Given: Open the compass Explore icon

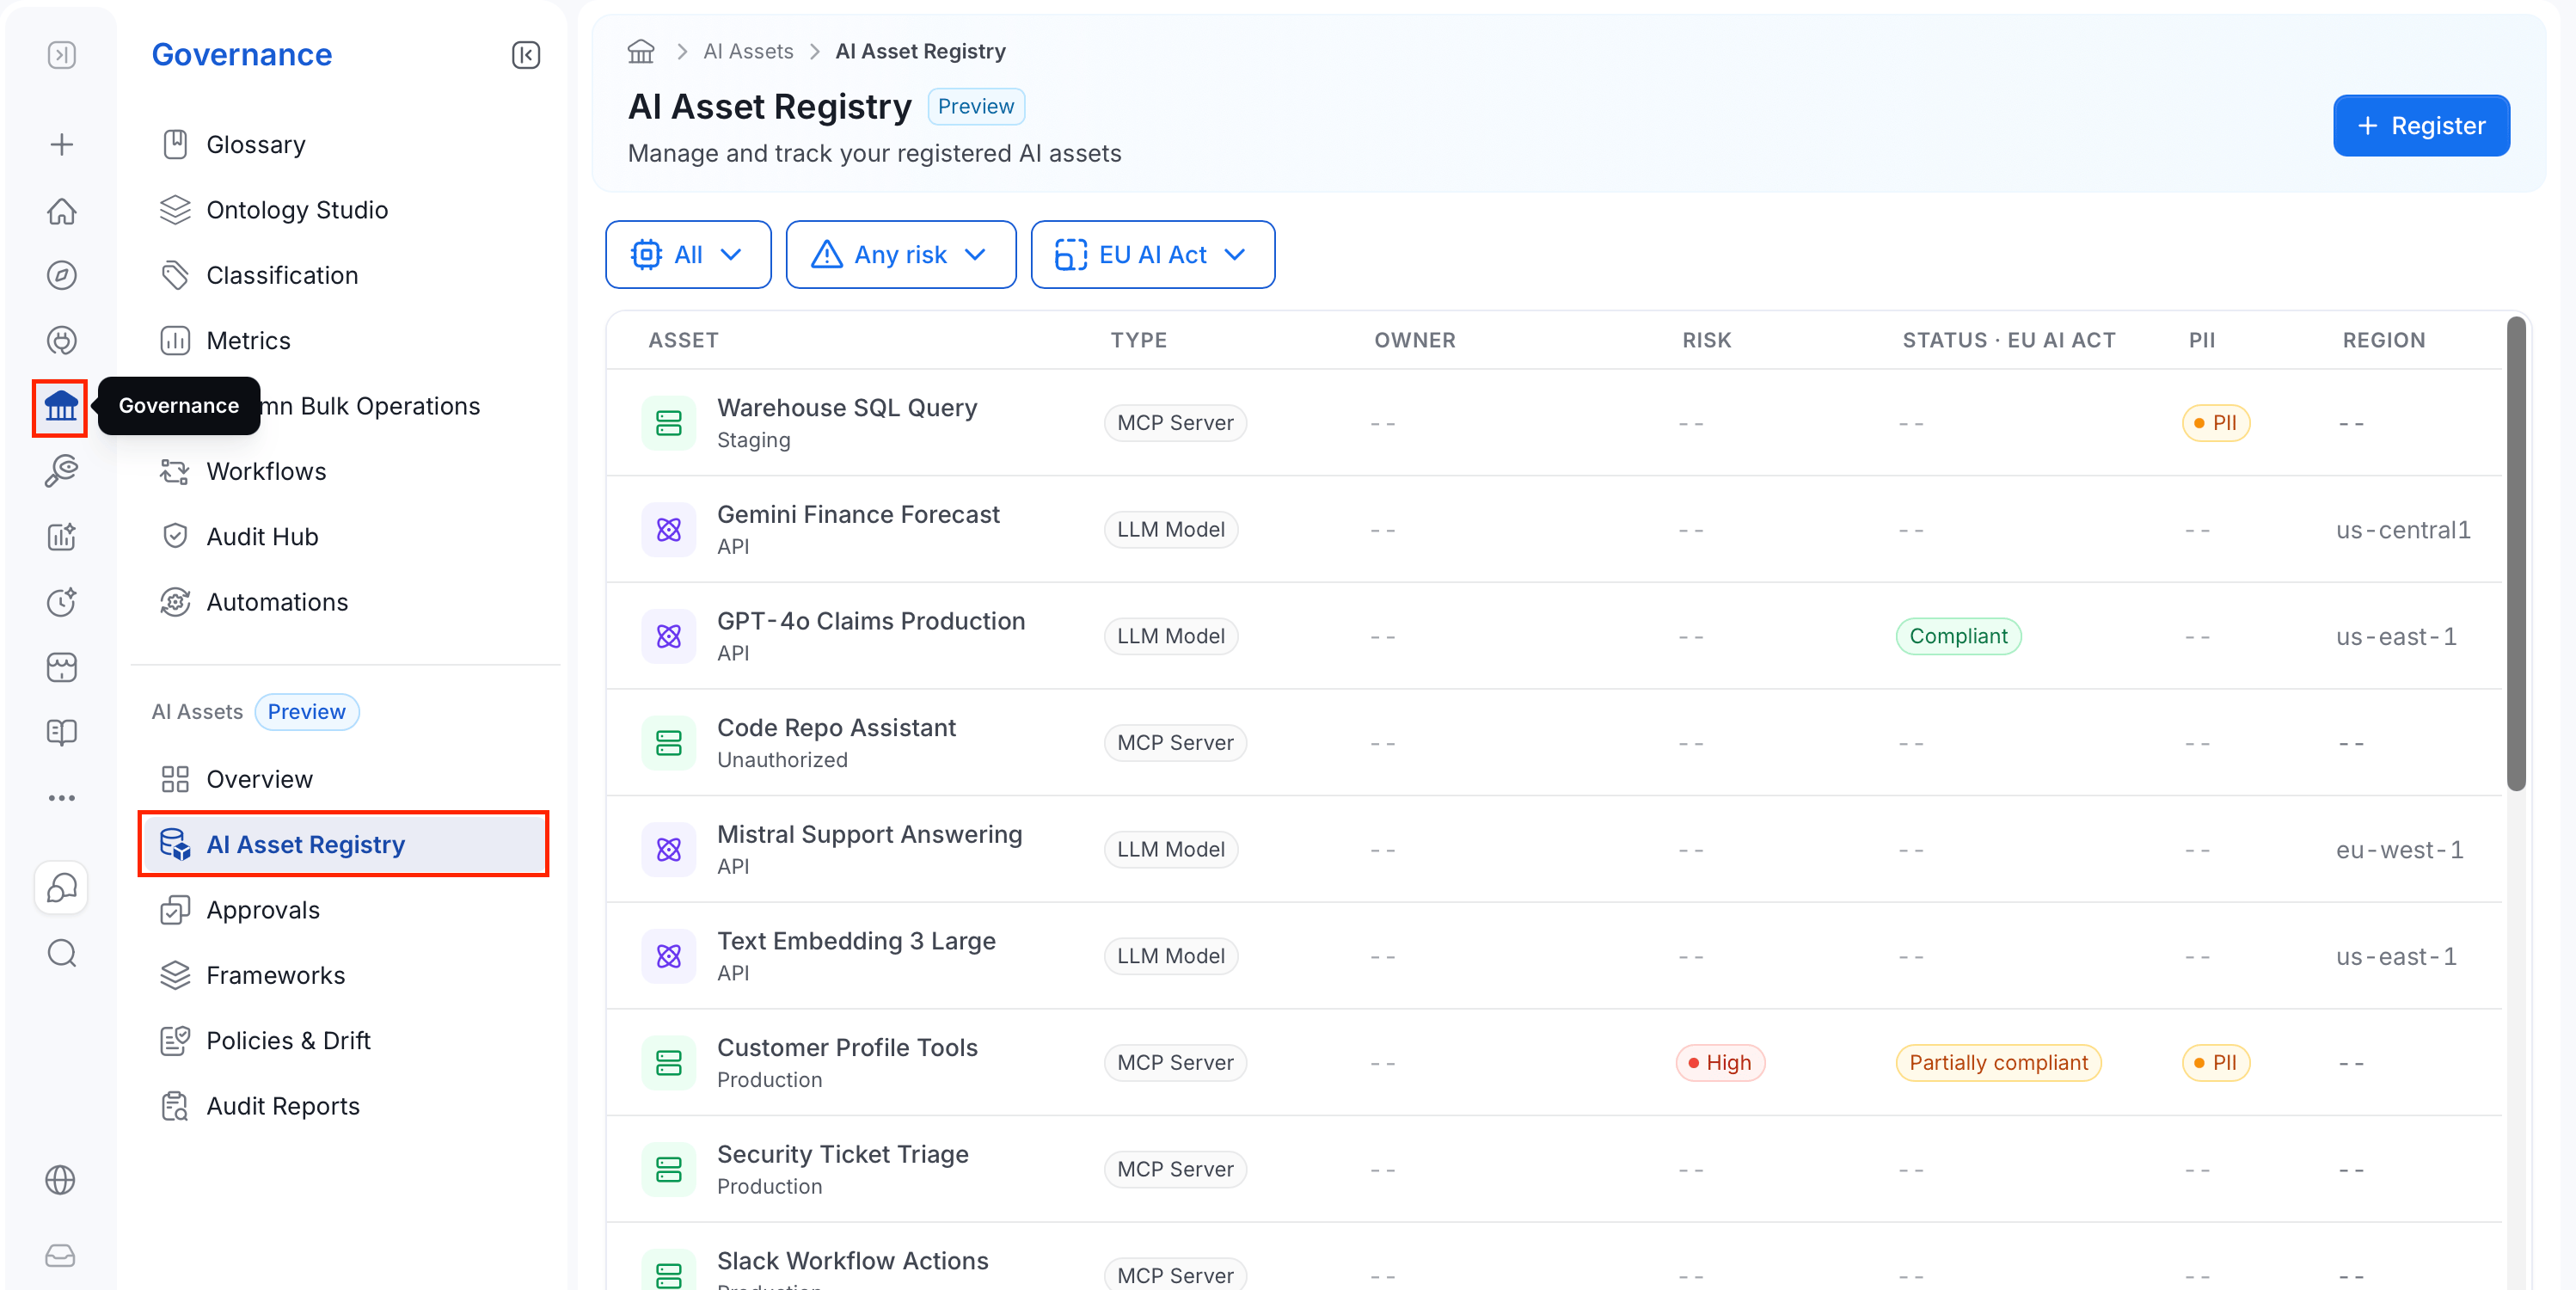Looking at the screenshot, I should (62, 275).
